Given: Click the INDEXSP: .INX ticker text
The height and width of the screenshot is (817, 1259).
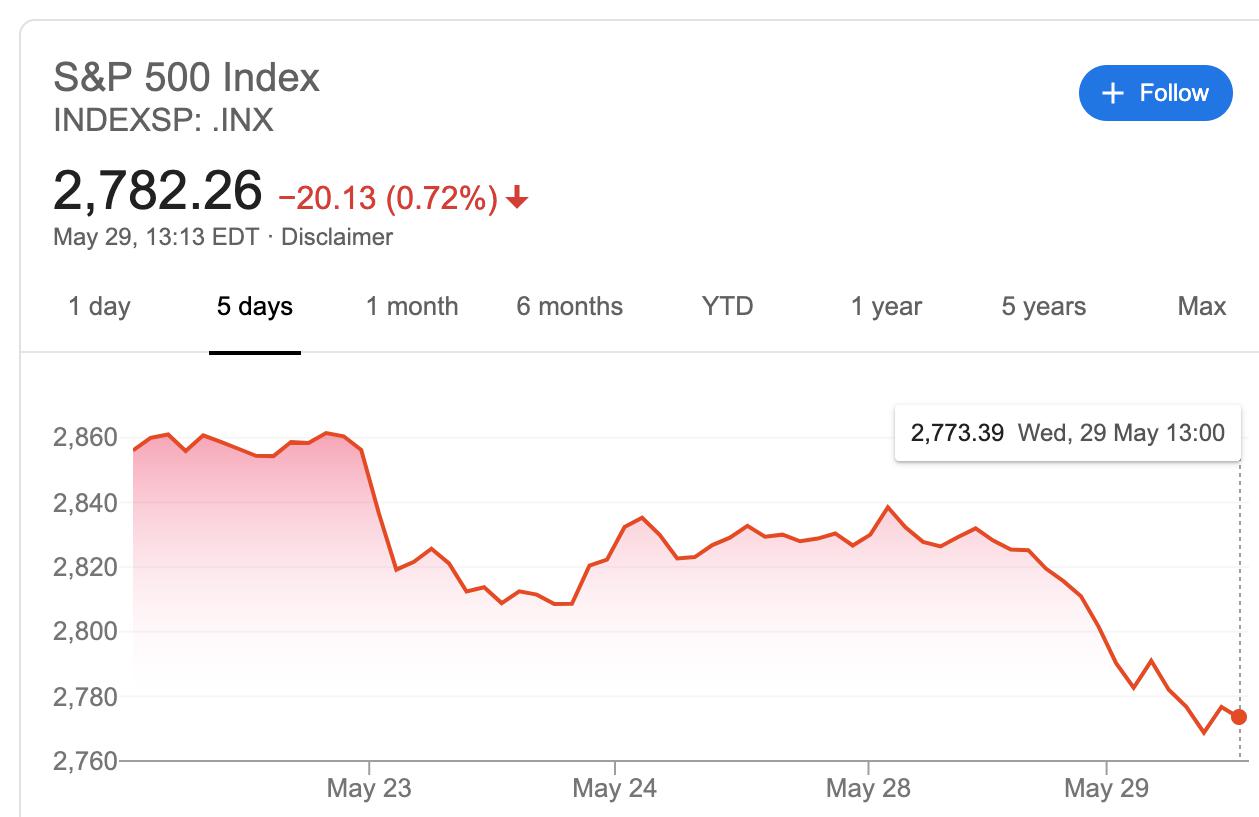Looking at the screenshot, I should point(163,121).
